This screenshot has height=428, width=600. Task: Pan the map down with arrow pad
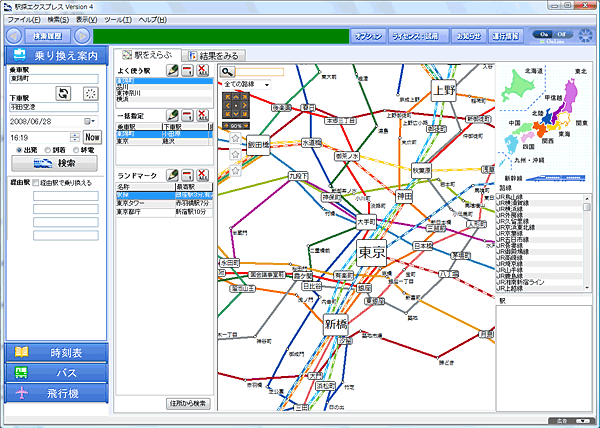click(236, 114)
